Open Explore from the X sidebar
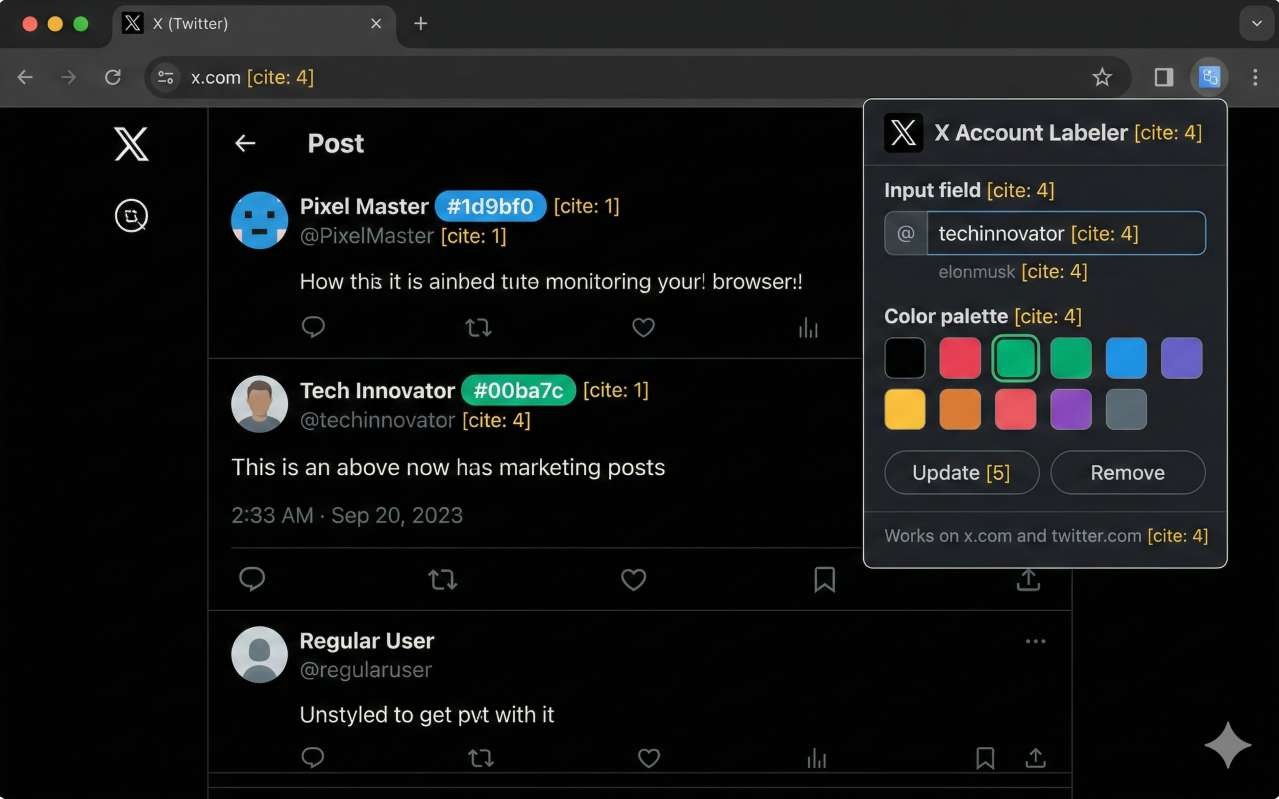This screenshot has width=1279, height=799. click(131, 215)
